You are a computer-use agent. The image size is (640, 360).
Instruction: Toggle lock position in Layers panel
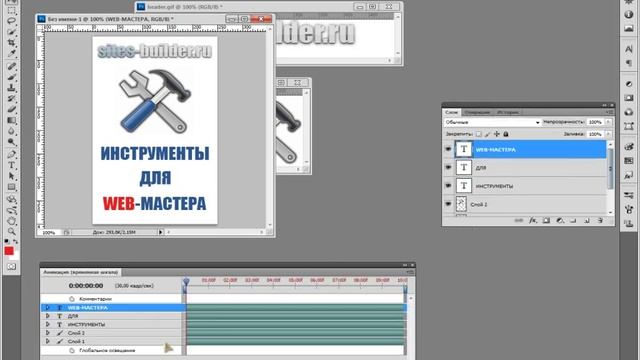(497, 134)
